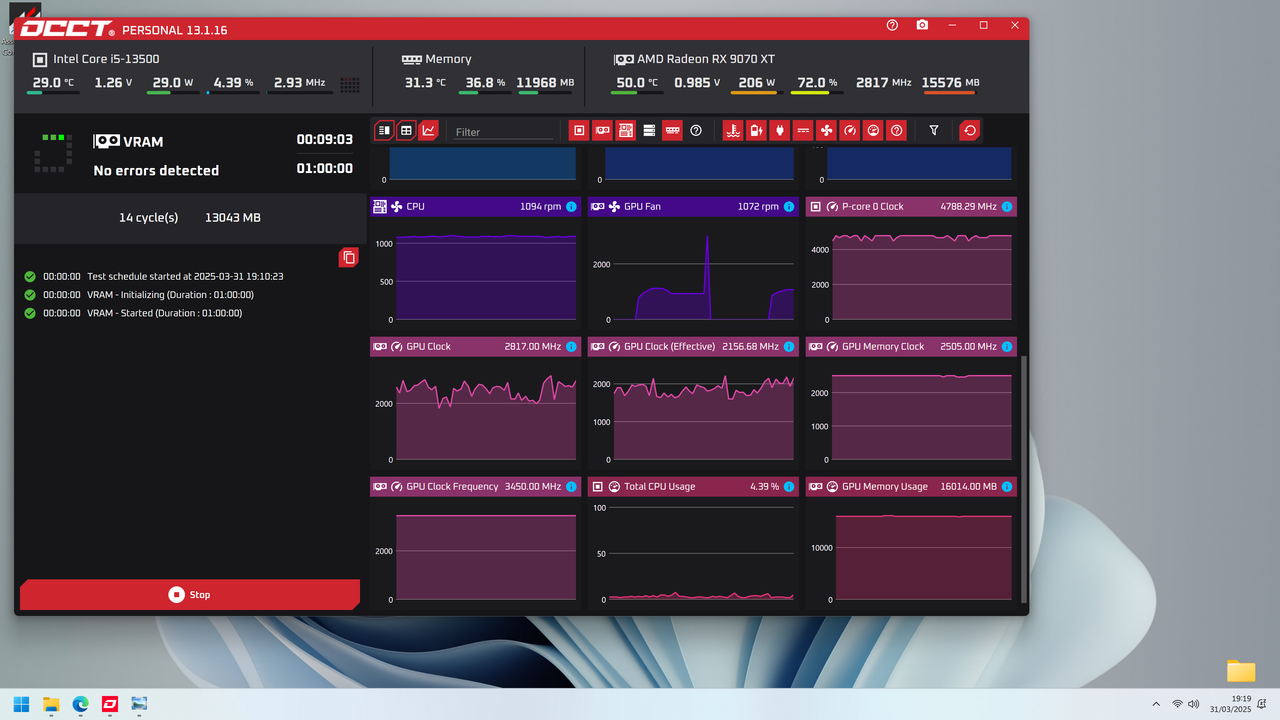Toggle unknown-device sensors filter in hardware group
This screenshot has width=1280, height=720.
696,130
